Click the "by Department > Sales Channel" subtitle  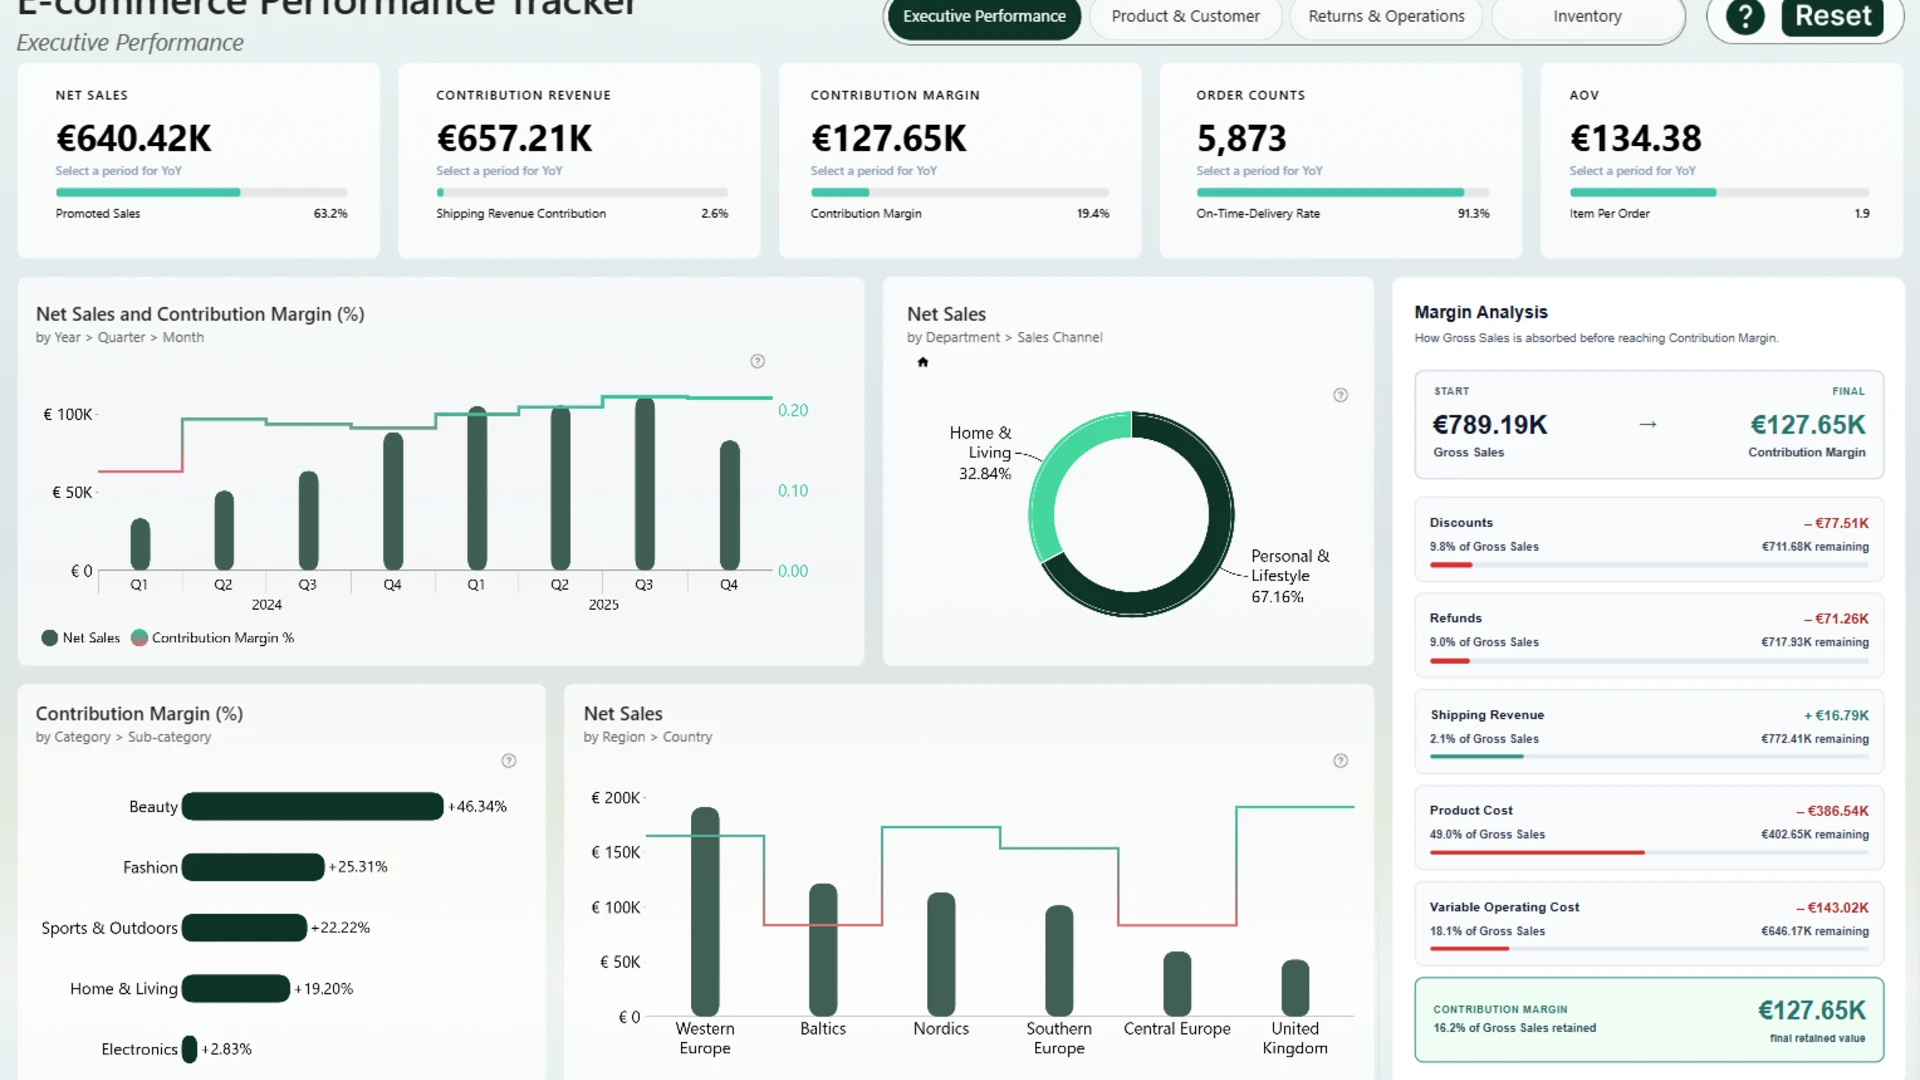pyautogui.click(x=1004, y=338)
